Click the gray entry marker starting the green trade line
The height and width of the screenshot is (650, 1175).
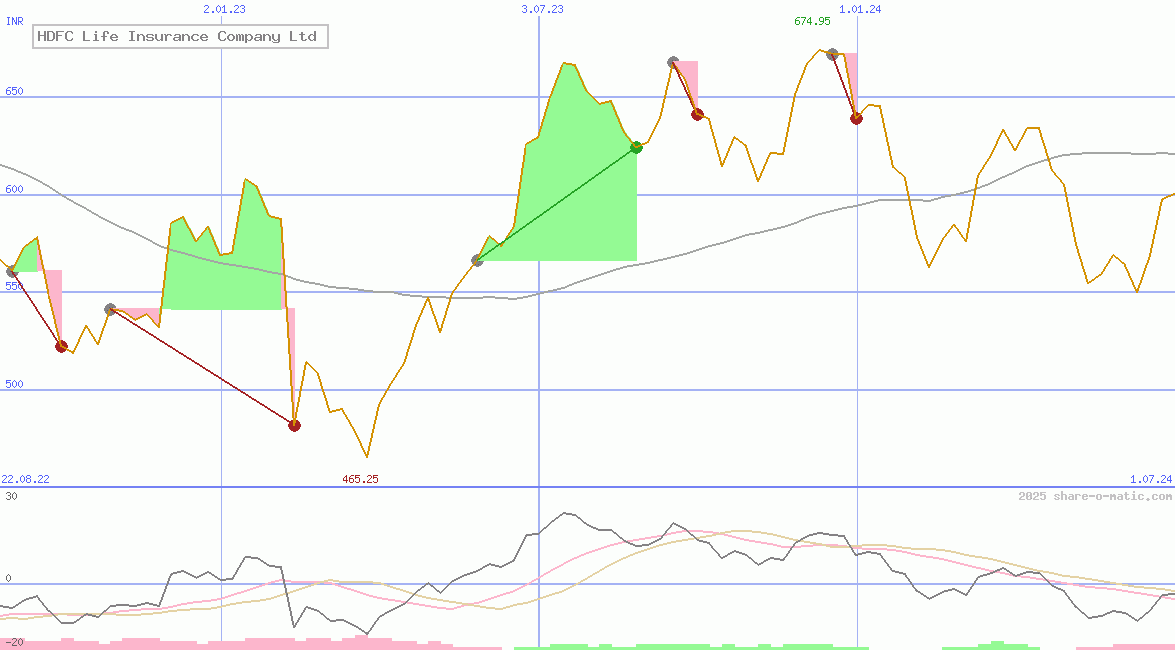[x=477, y=260]
